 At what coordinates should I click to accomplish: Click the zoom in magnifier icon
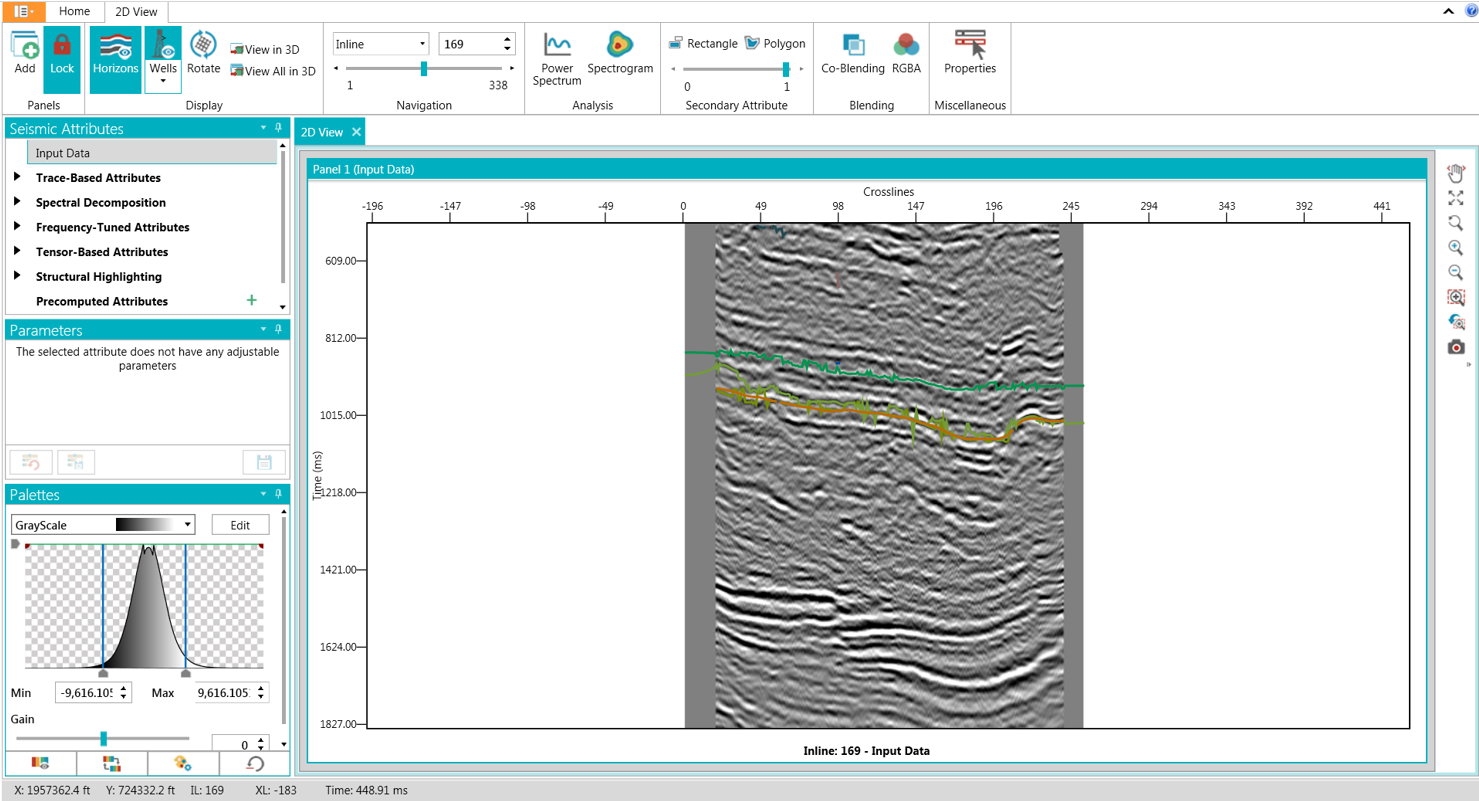pyautogui.click(x=1456, y=248)
